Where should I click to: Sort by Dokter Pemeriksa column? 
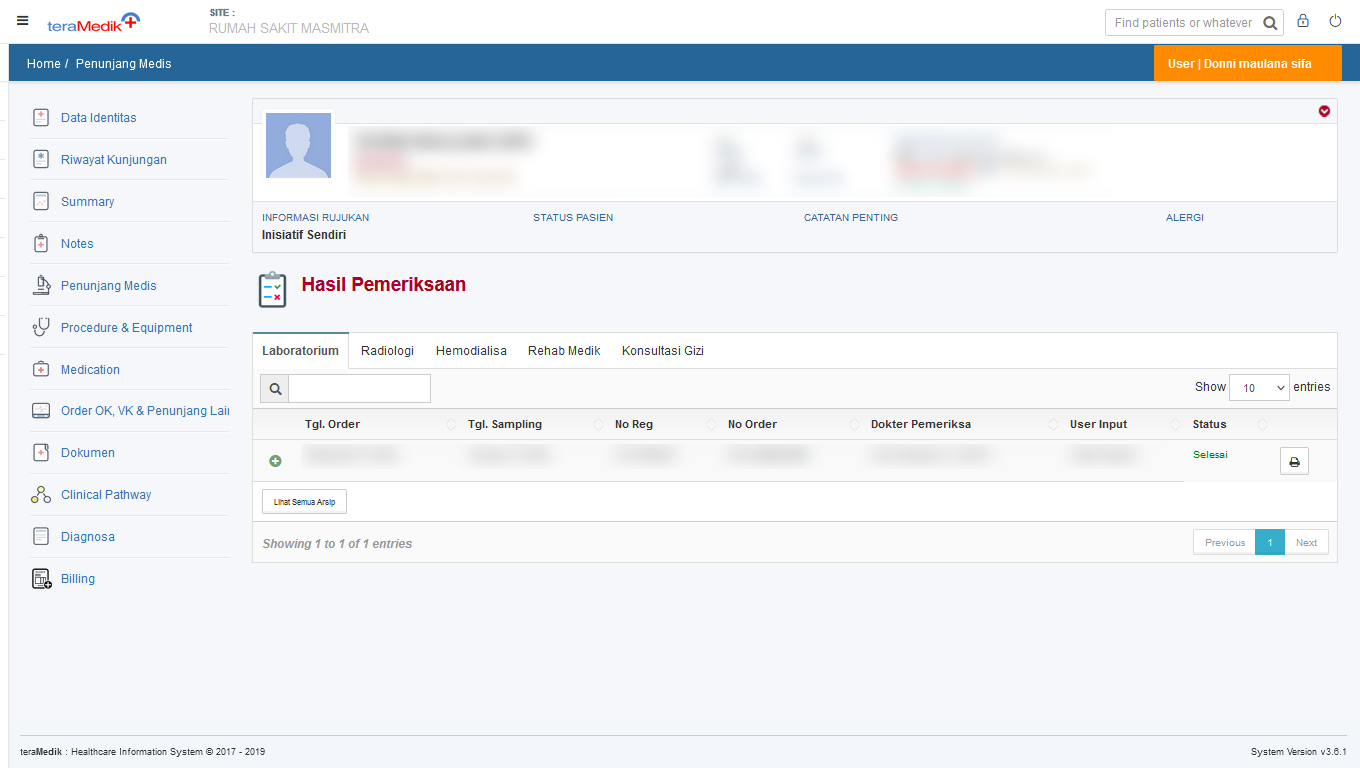coord(961,424)
